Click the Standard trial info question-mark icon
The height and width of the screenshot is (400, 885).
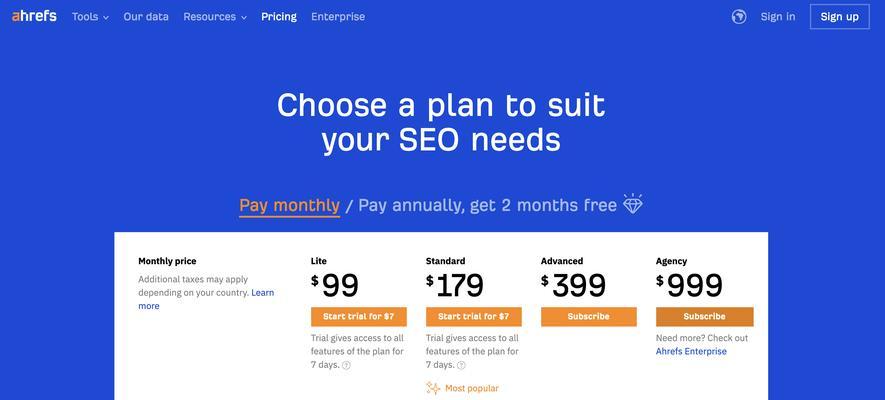click(x=461, y=365)
